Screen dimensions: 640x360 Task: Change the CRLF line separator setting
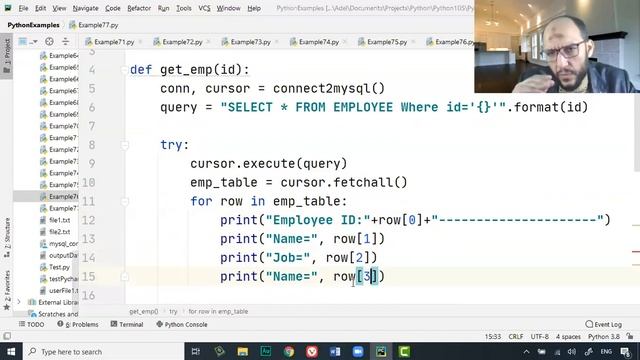click(x=516, y=337)
